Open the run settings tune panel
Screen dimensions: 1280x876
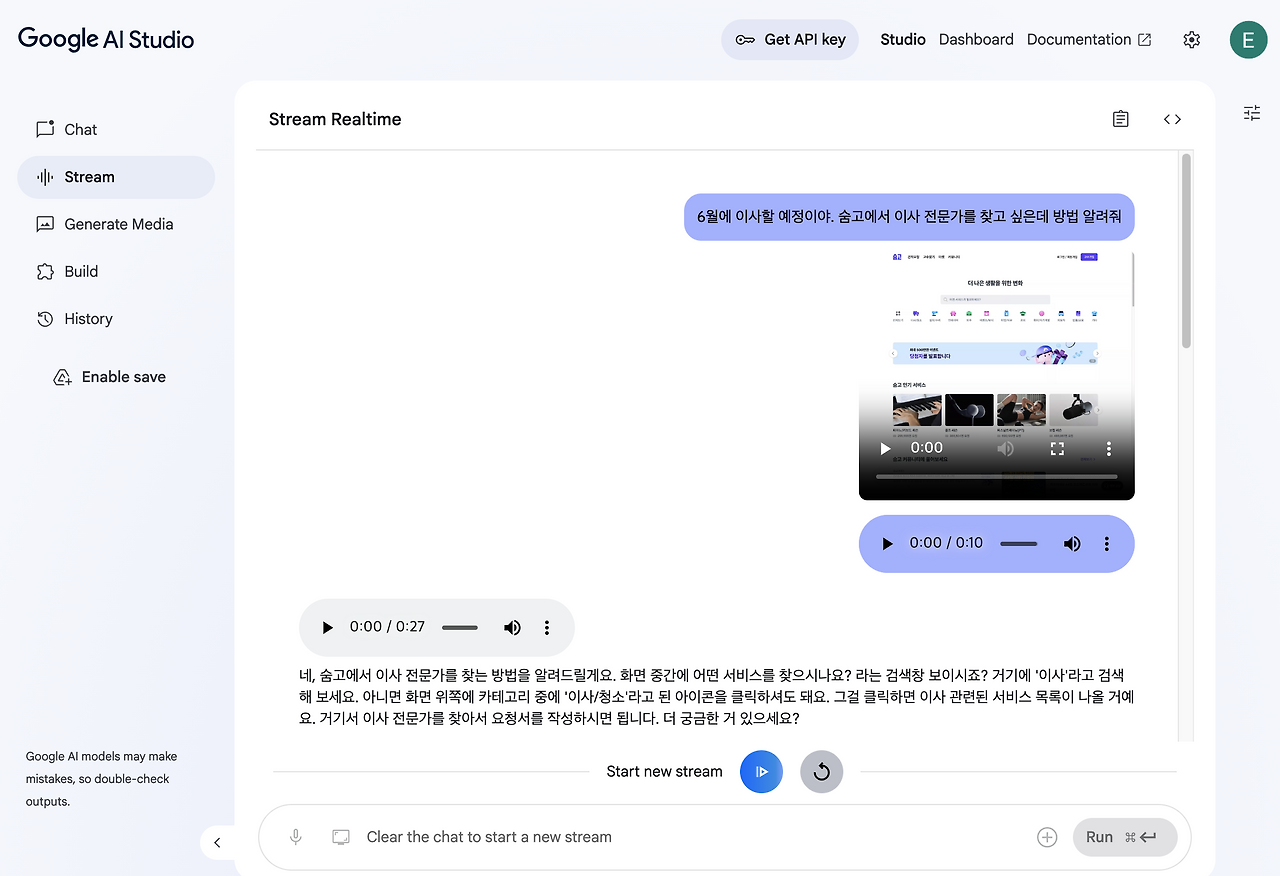click(1251, 112)
